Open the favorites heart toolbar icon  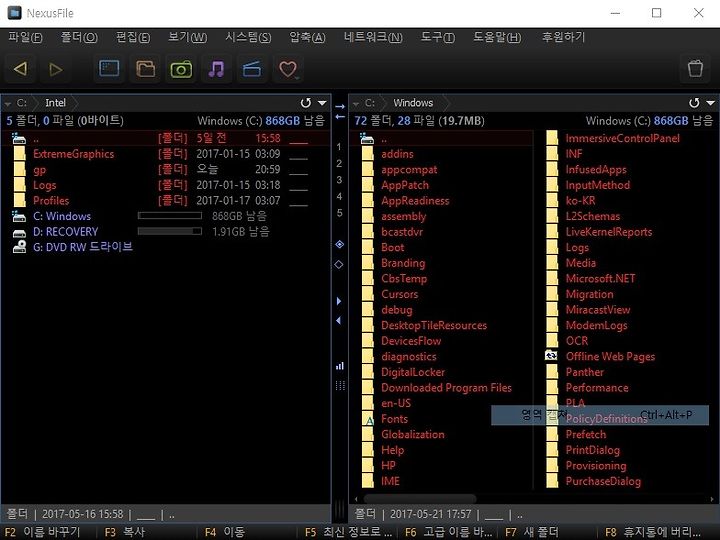click(288, 69)
